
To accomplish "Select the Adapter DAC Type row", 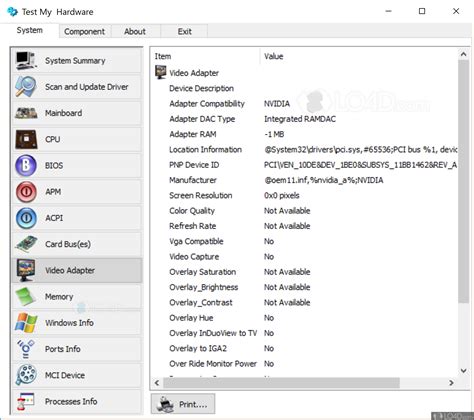I will click(305, 119).
